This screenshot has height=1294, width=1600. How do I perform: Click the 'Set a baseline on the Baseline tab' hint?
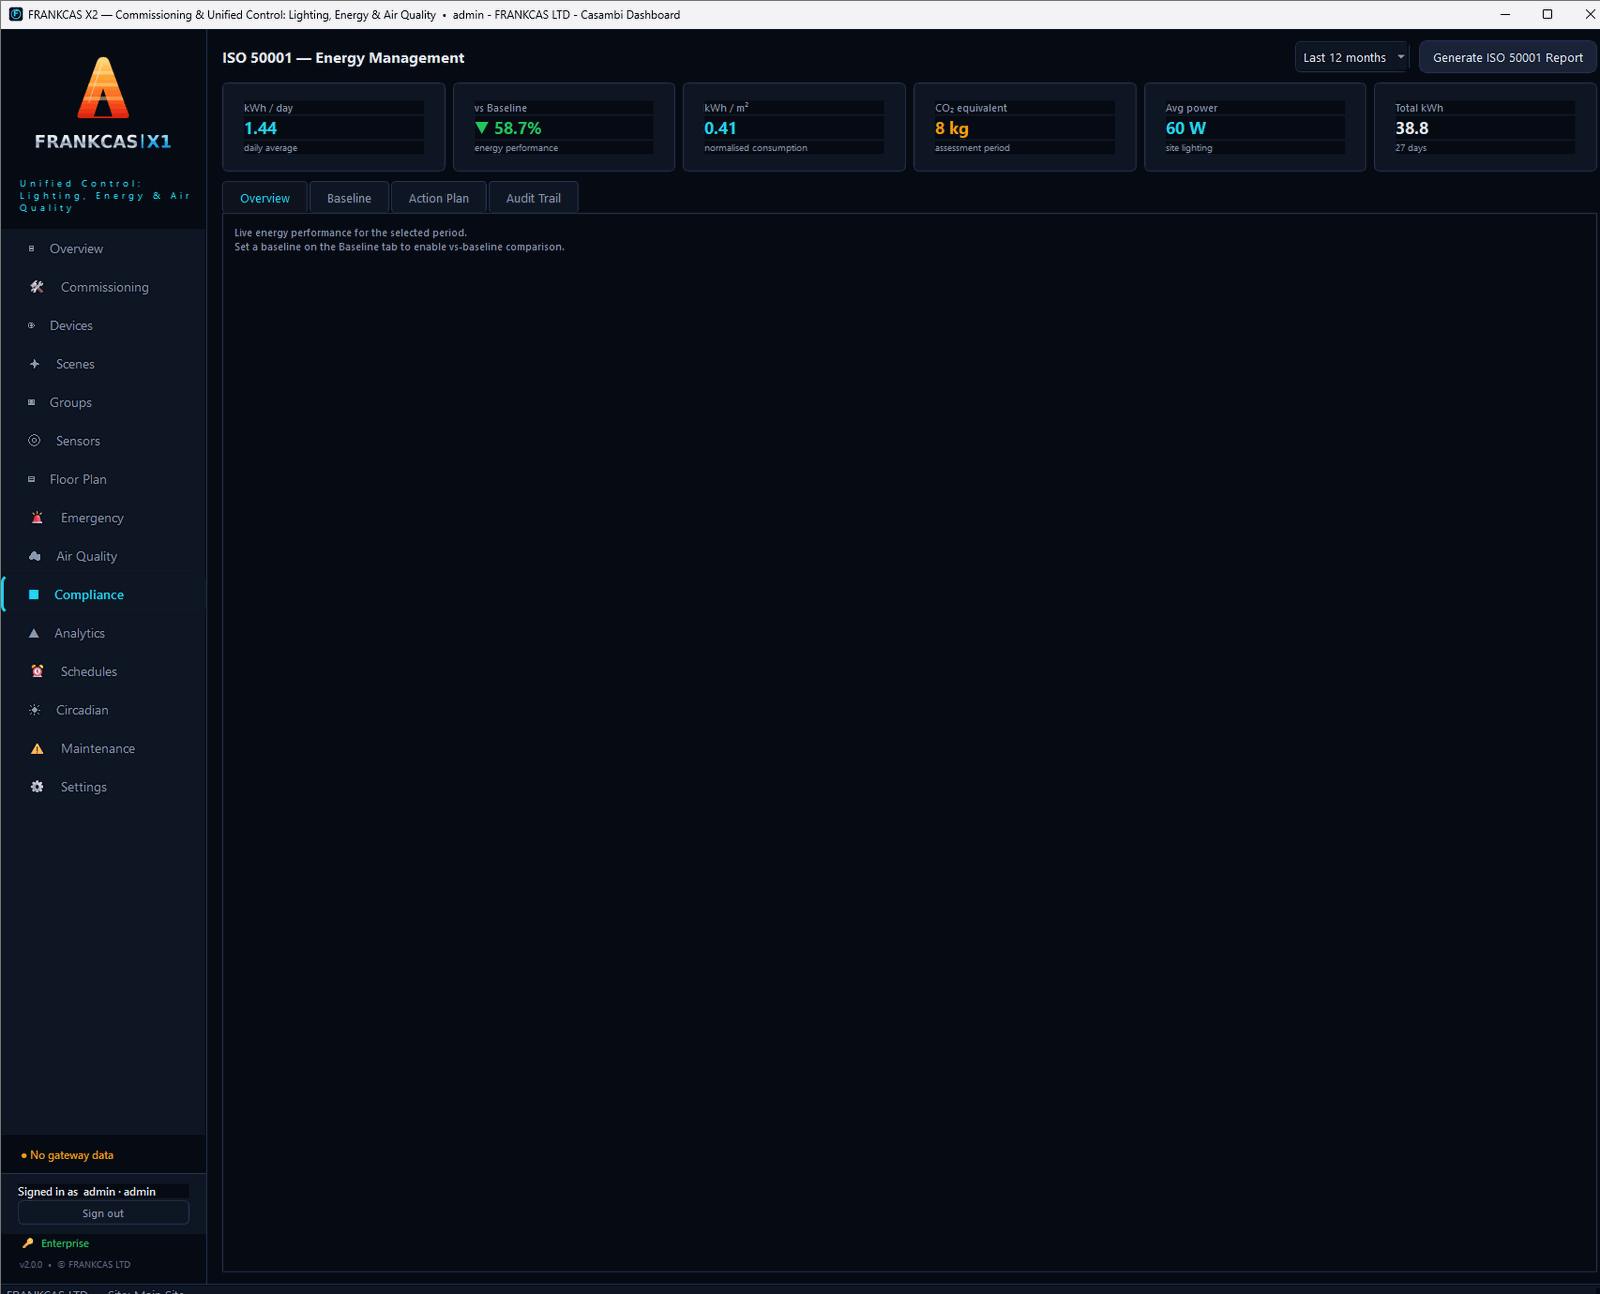tap(399, 247)
